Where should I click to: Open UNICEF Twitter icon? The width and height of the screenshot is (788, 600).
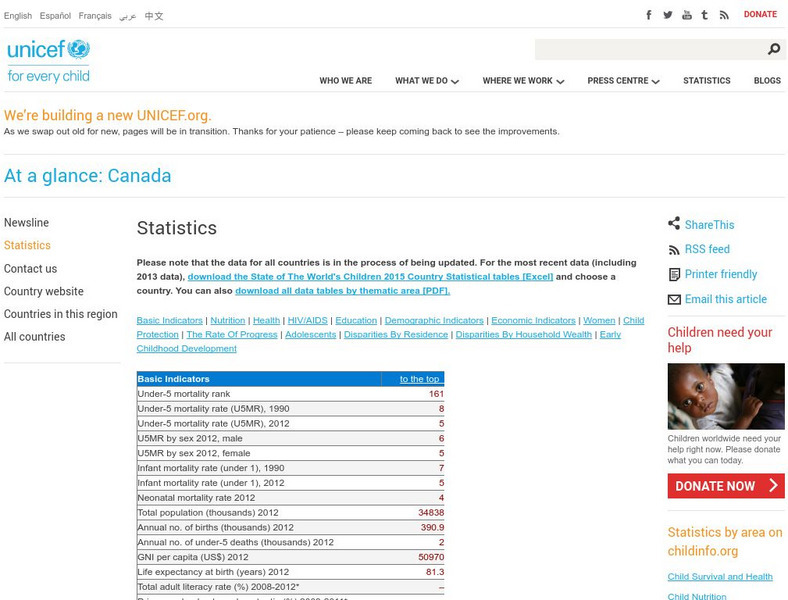click(667, 15)
